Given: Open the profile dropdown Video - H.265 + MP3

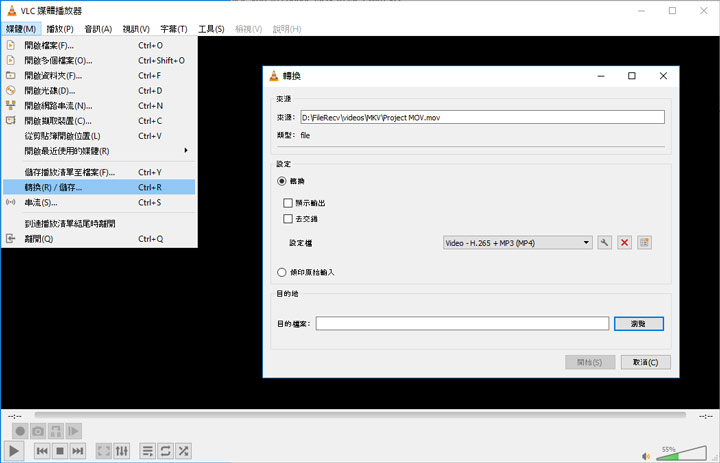Looking at the screenshot, I should [x=518, y=243].
